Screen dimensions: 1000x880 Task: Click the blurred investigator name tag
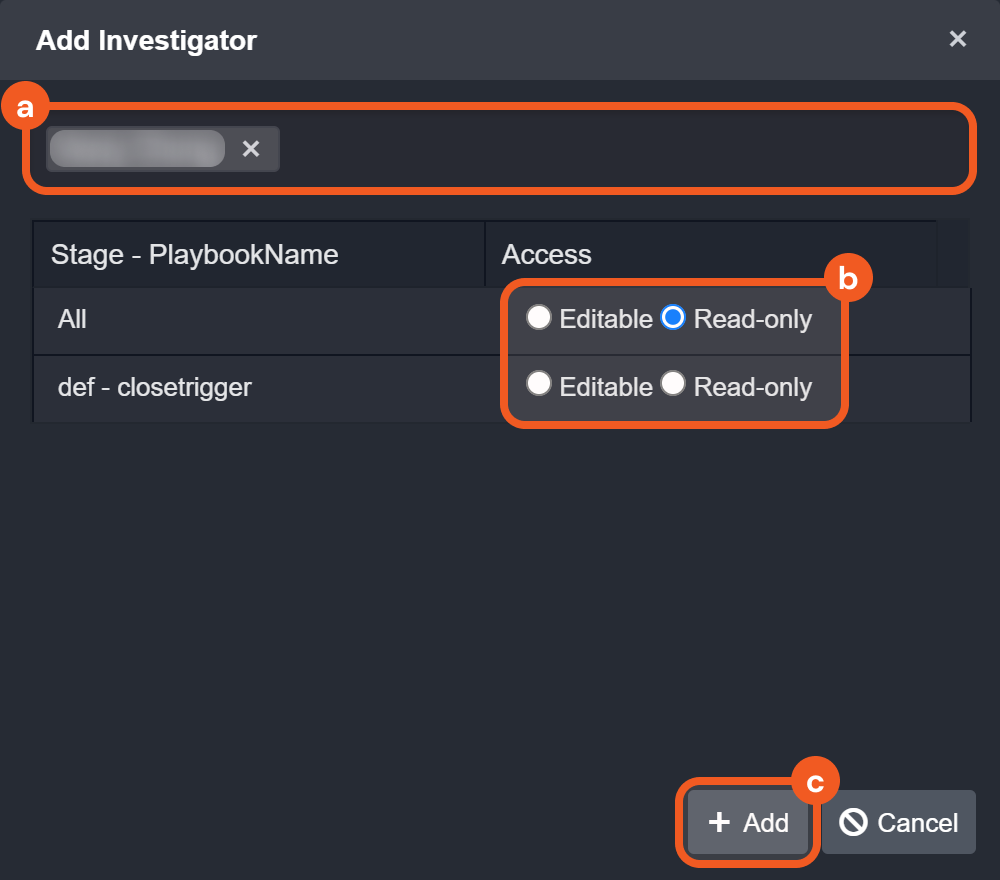pos(137,149)
